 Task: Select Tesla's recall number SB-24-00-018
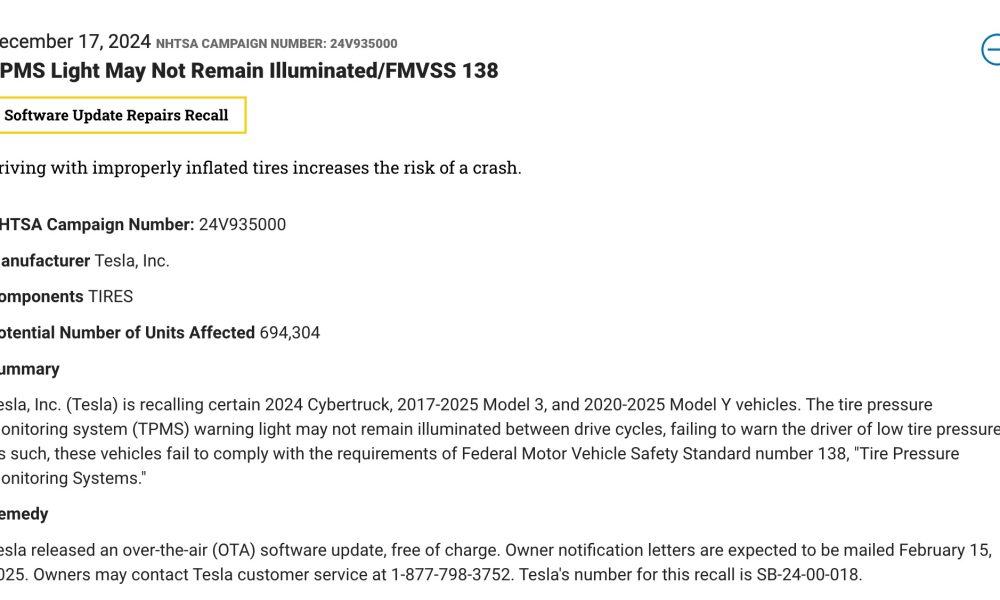coord(809,574)
